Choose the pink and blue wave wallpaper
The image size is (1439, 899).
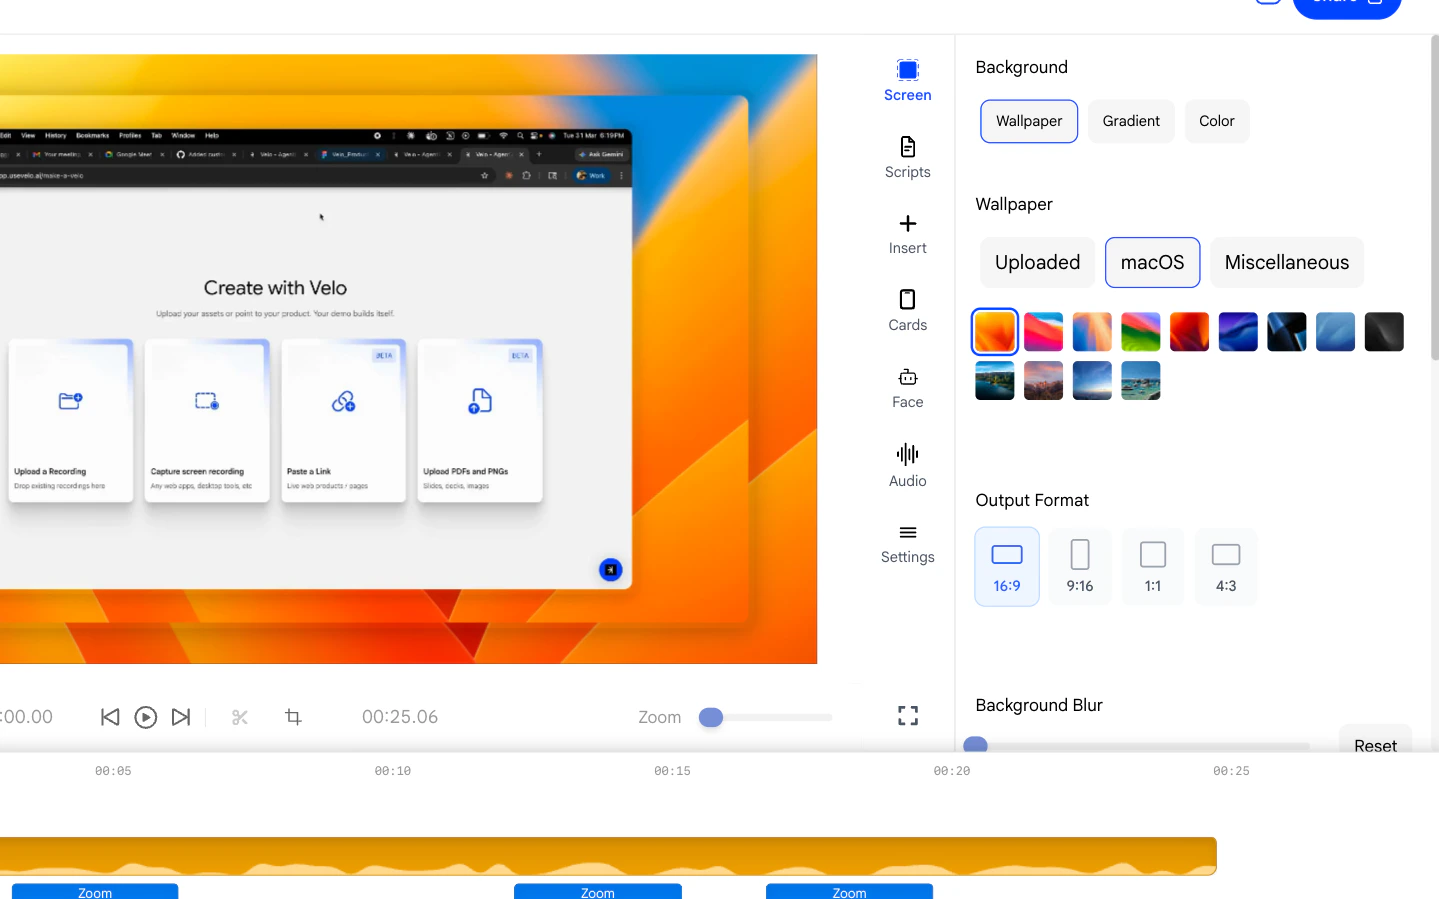pyautogui.click(x=1043, y=332)
